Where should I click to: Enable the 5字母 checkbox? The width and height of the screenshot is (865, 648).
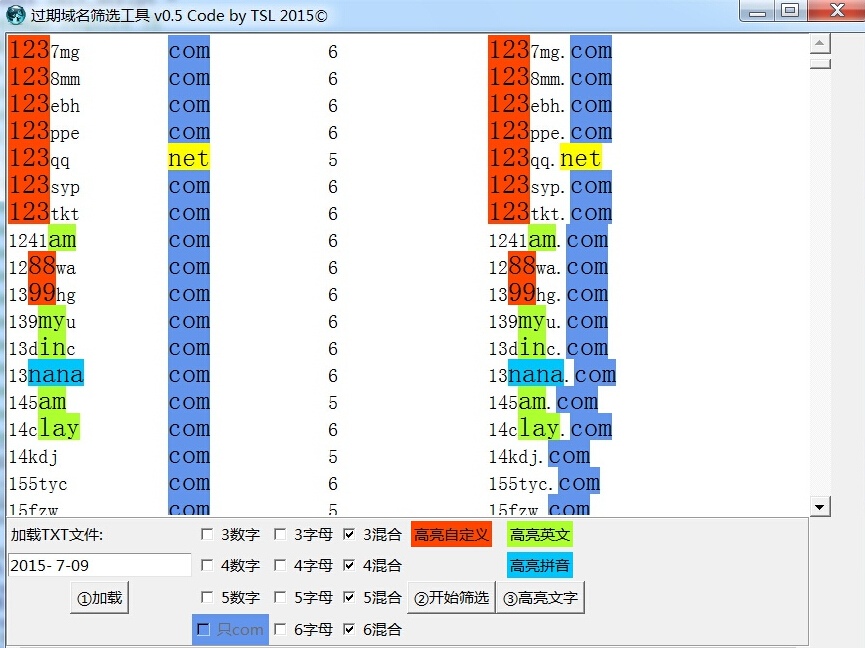click(280, 597)
